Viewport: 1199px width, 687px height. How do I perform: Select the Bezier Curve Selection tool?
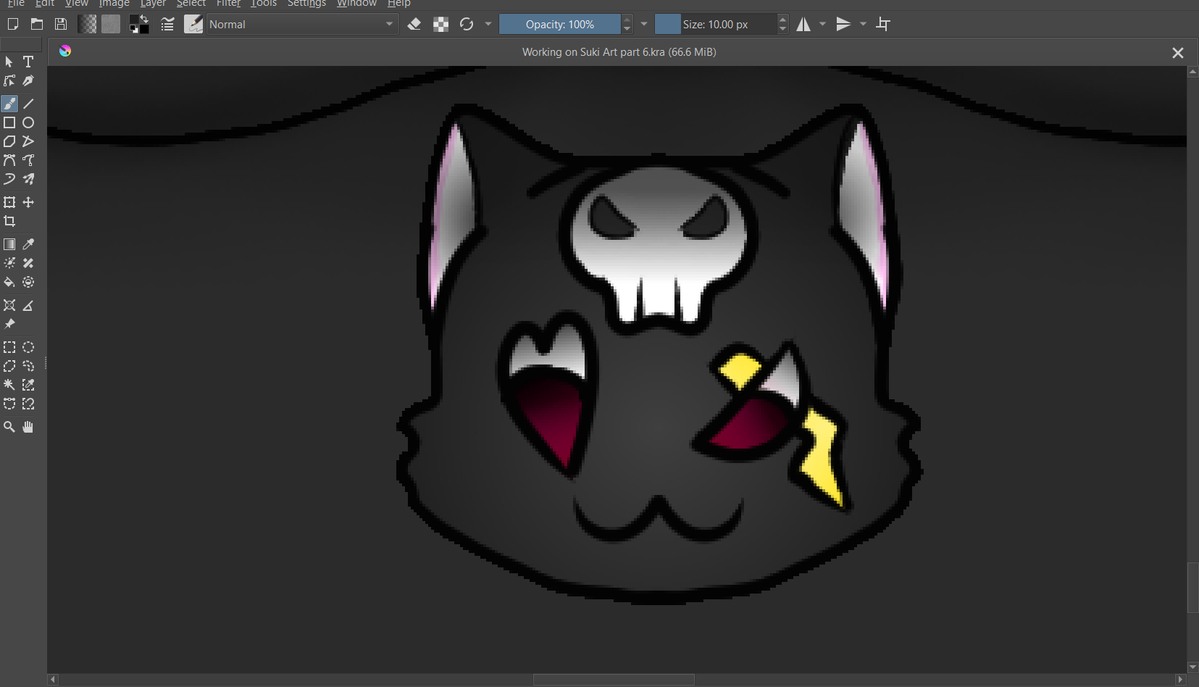point(9,404)
